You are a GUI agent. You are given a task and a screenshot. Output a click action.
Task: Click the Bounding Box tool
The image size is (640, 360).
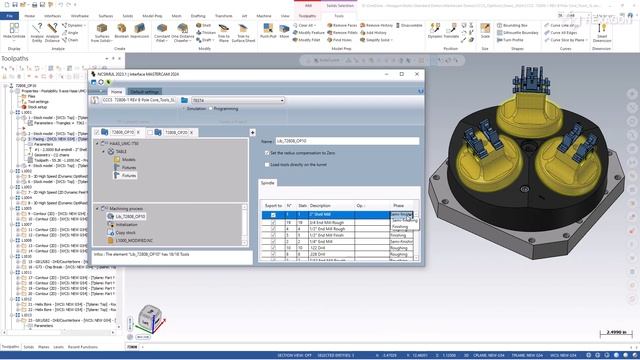pyautogui.click(x=513, y=25)
